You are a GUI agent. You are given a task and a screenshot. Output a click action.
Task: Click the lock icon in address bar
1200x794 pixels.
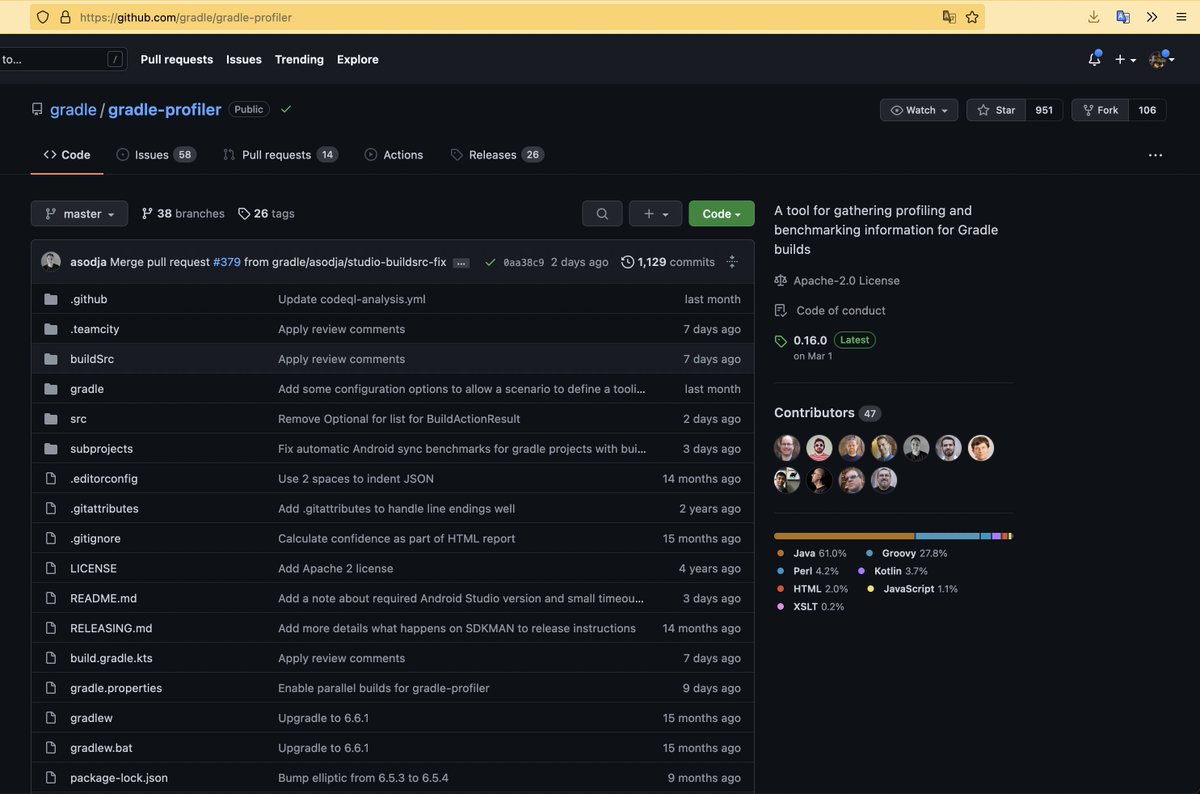pyautogui.click(x=65, y=17)
